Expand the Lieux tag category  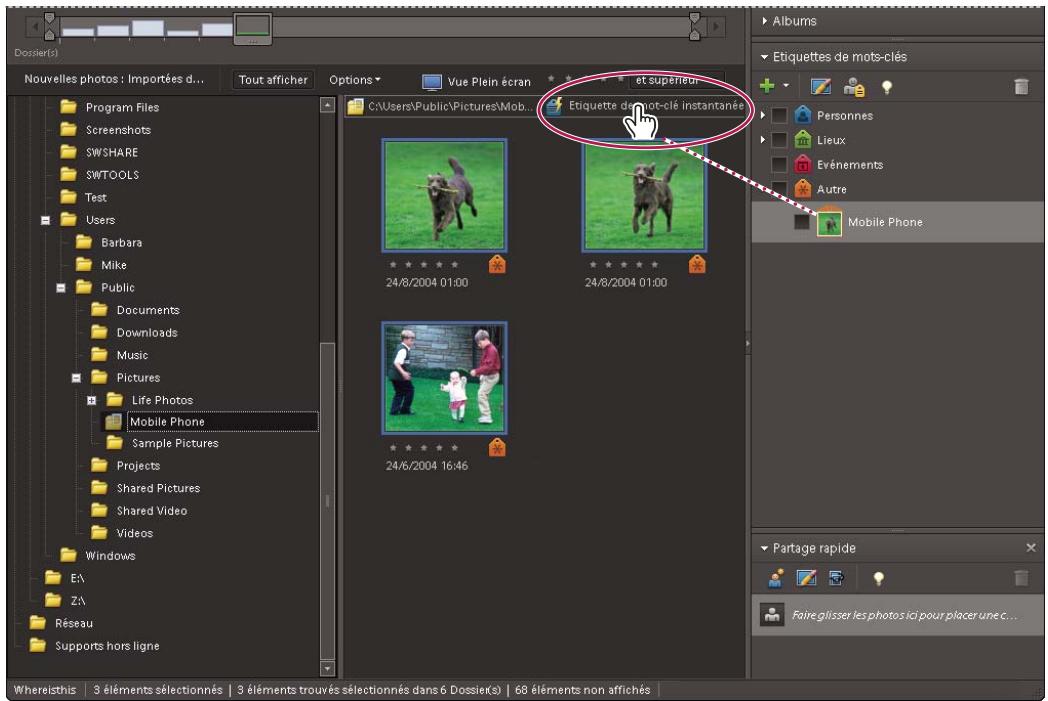pyautogui.click(x=763, y=140)
